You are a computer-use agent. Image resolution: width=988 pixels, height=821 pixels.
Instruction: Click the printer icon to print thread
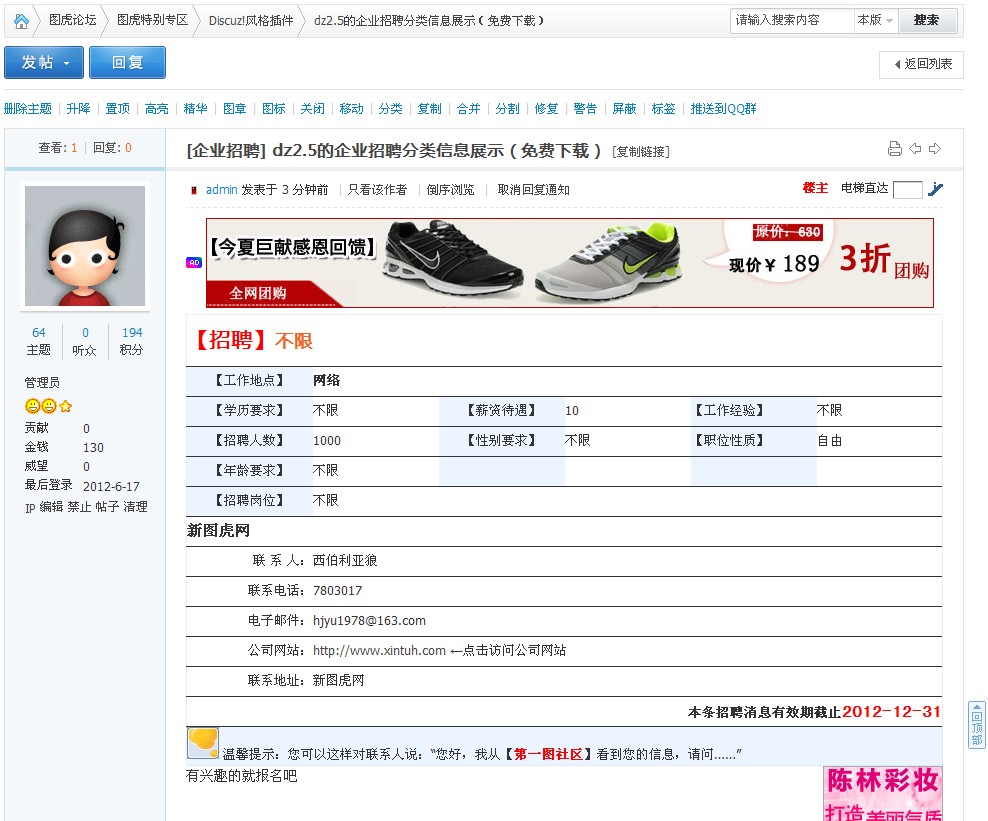895,149
